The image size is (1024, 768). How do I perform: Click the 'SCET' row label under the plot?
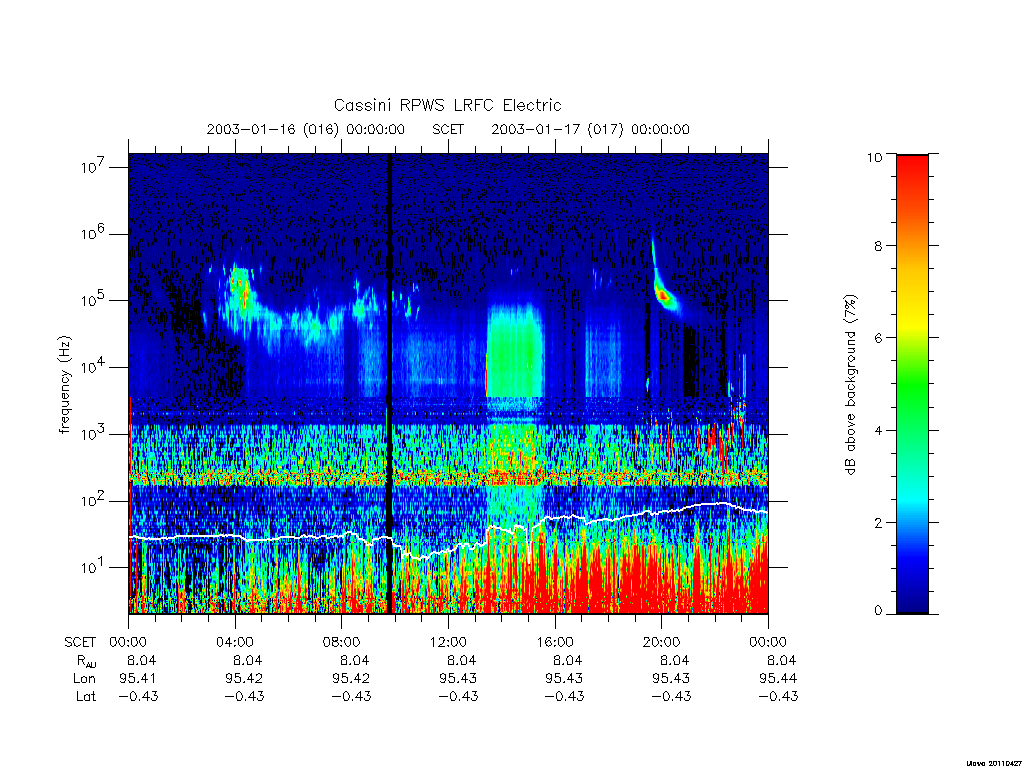pos(80,642)
